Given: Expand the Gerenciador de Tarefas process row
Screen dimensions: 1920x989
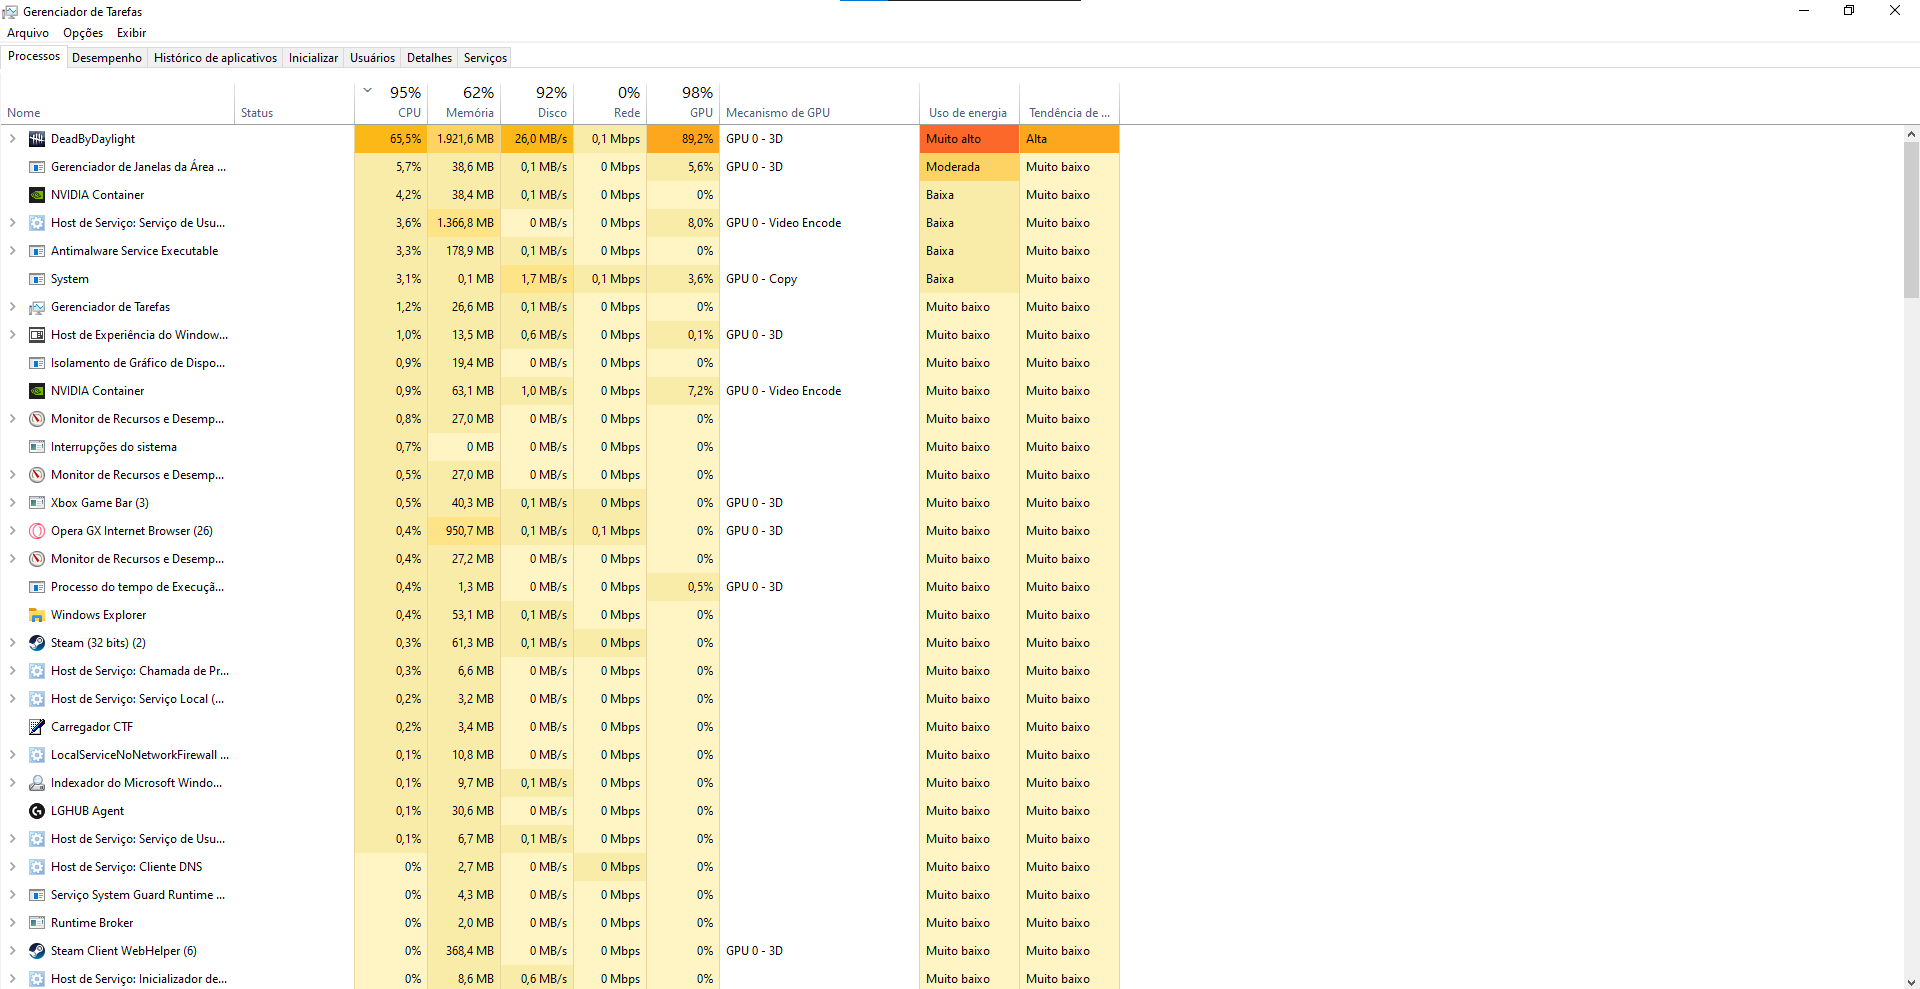Looking at the screenshot, I should 12,307.
